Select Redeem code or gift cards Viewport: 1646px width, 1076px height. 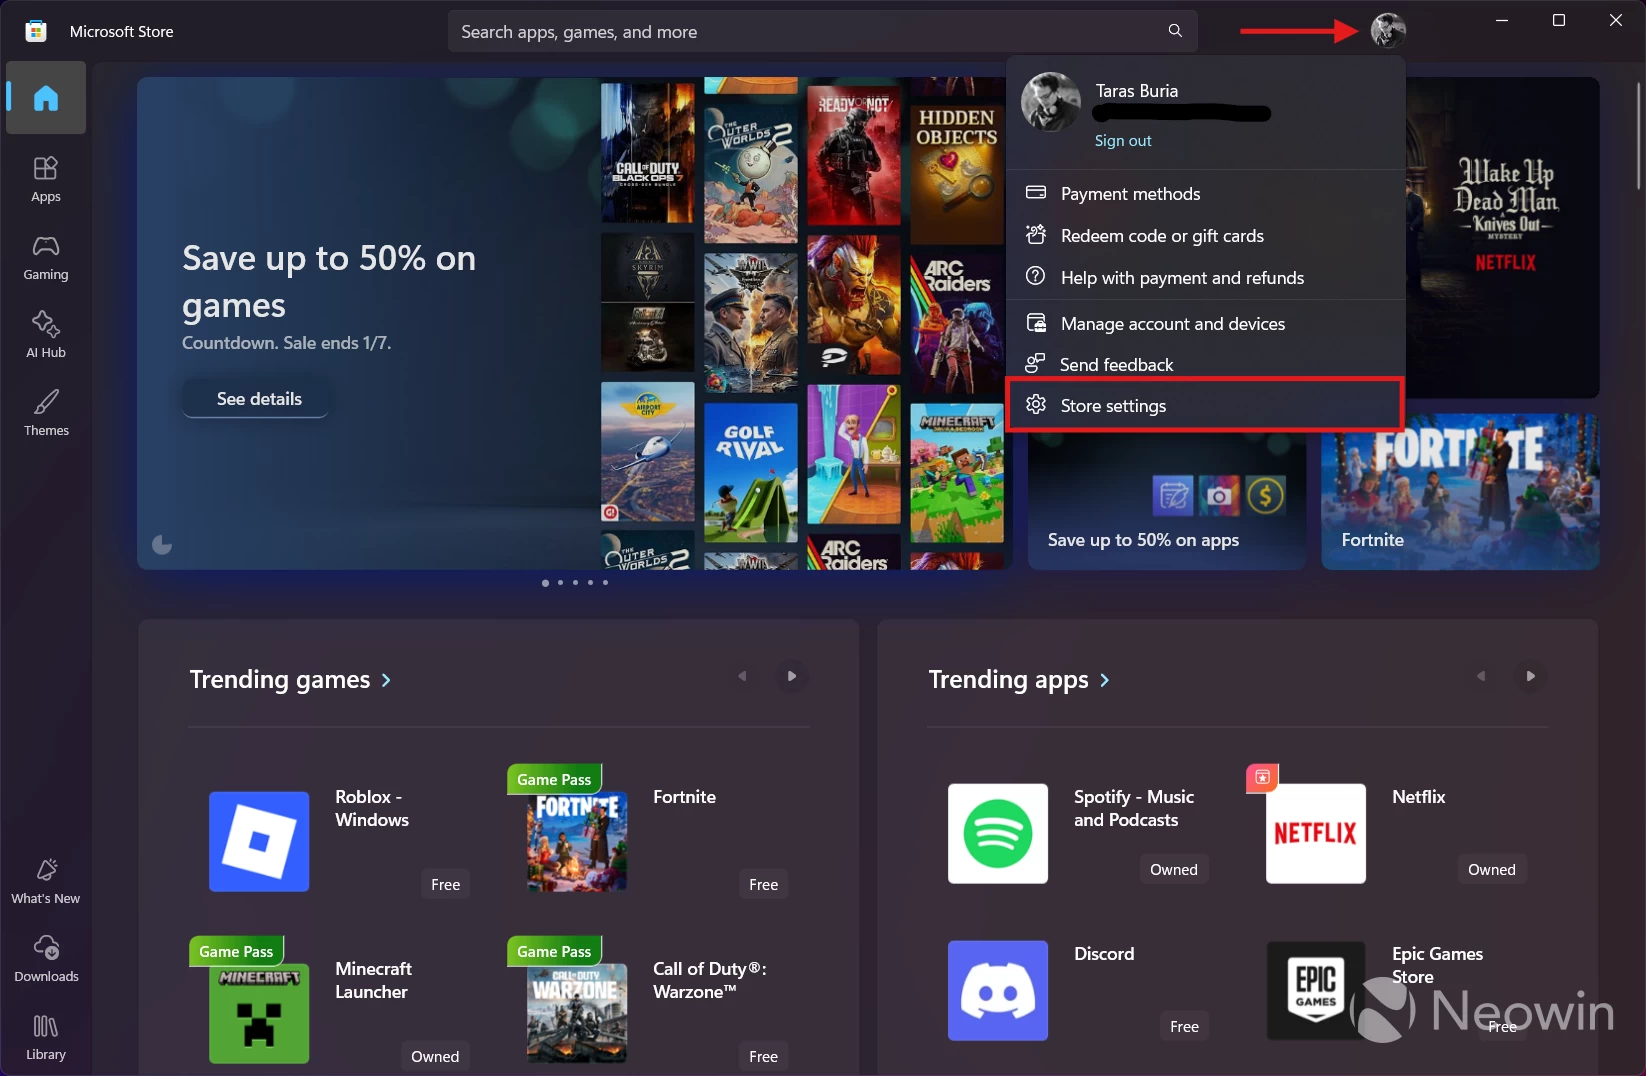click(1206, 236)
